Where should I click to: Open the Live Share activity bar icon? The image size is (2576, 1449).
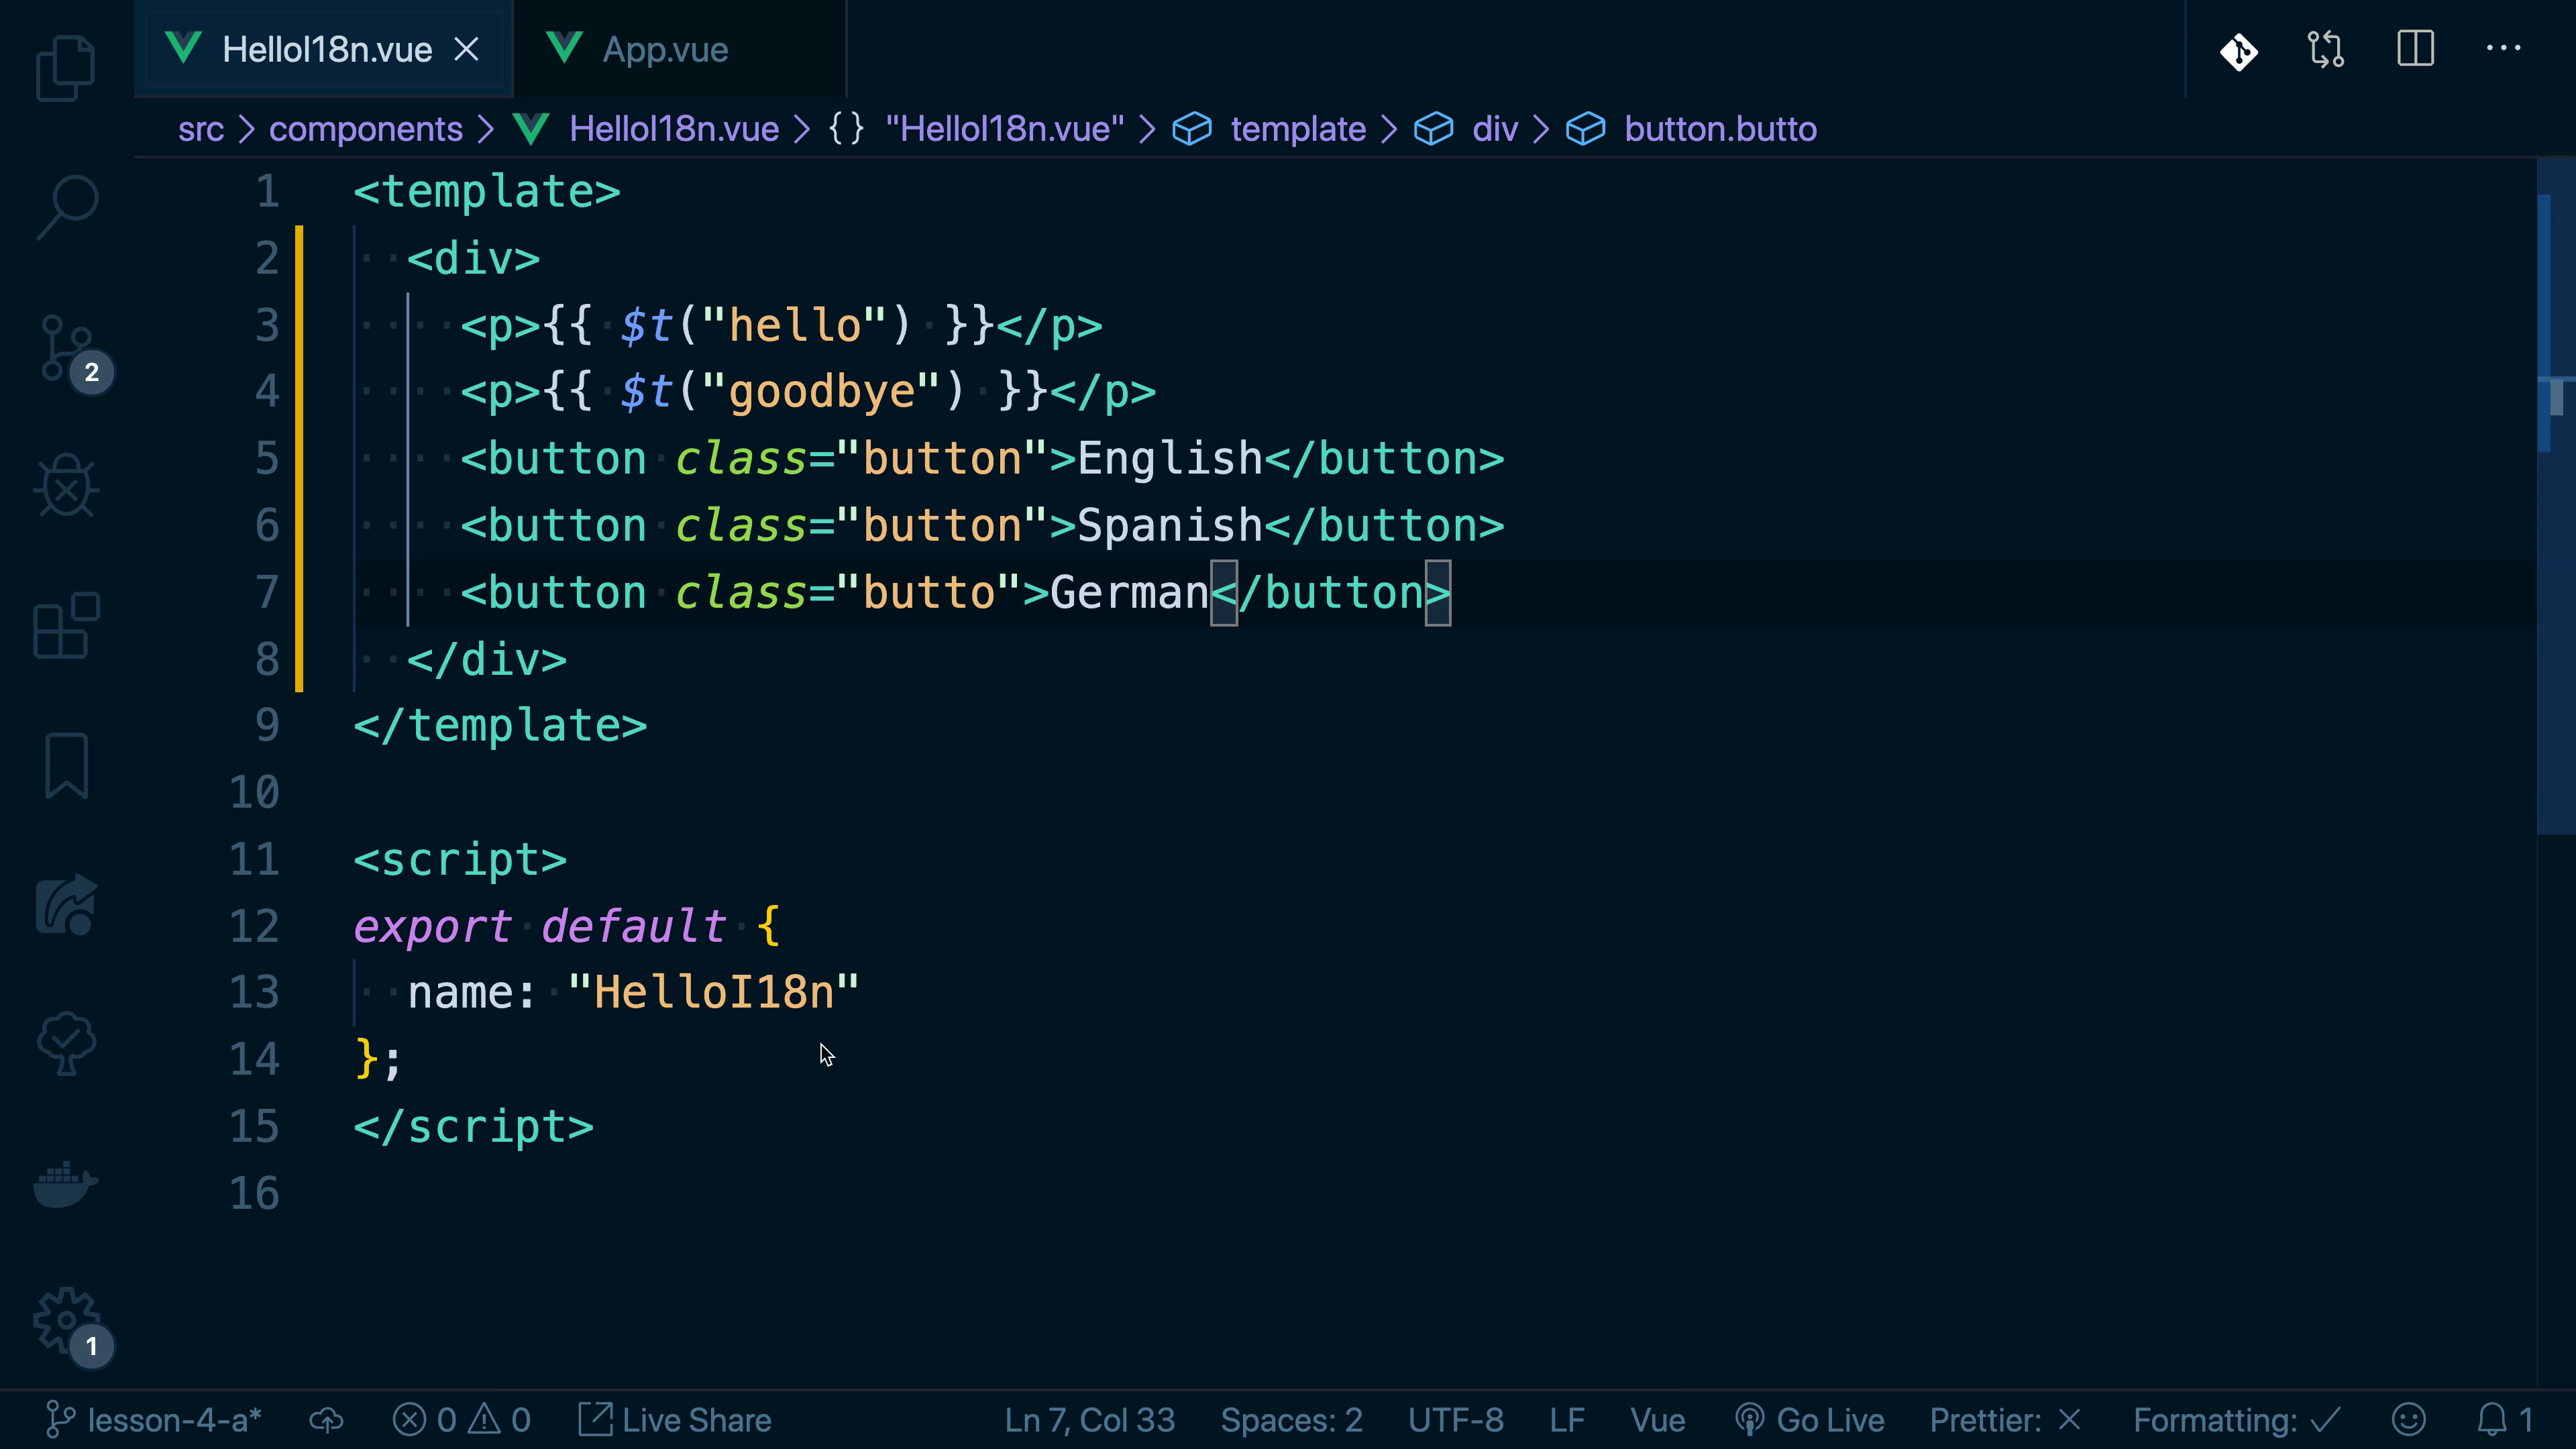coord(66,905)
